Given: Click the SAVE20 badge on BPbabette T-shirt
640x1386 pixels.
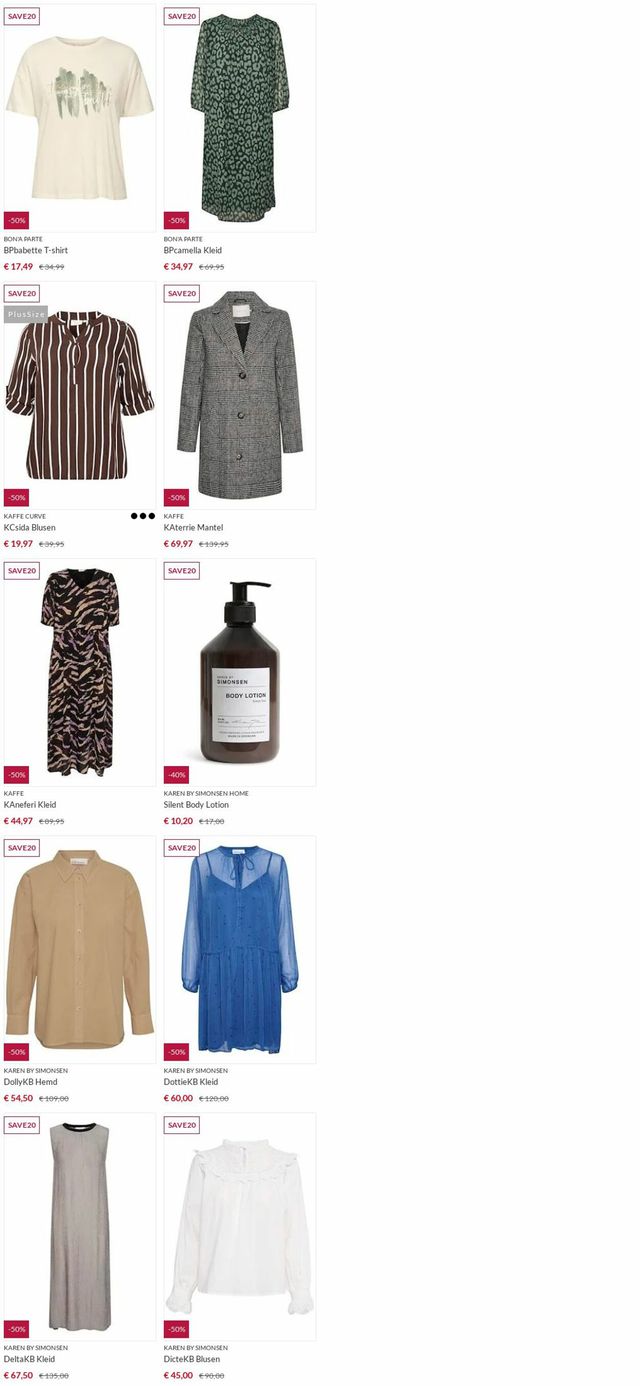Looking at the screenshot, I should pyautogui.click(x=22, y=16).
